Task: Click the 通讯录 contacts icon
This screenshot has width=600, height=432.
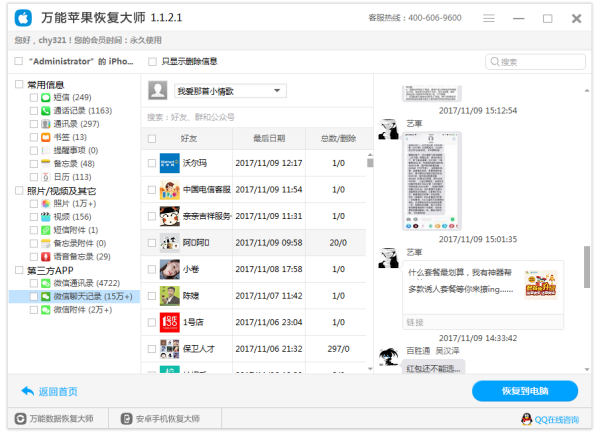Action: pyautogui.click(x=46, y=124)
